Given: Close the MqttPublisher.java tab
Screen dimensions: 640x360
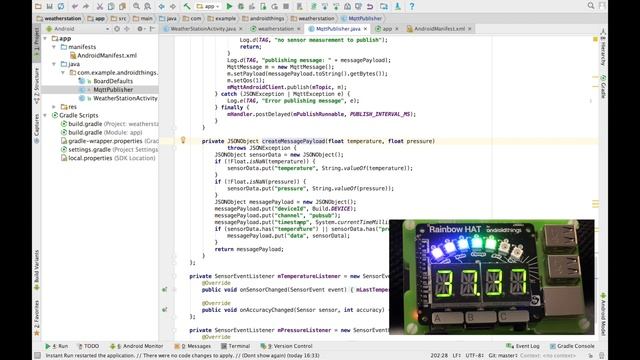Looking at the screenshot, I should click(365, 29).
